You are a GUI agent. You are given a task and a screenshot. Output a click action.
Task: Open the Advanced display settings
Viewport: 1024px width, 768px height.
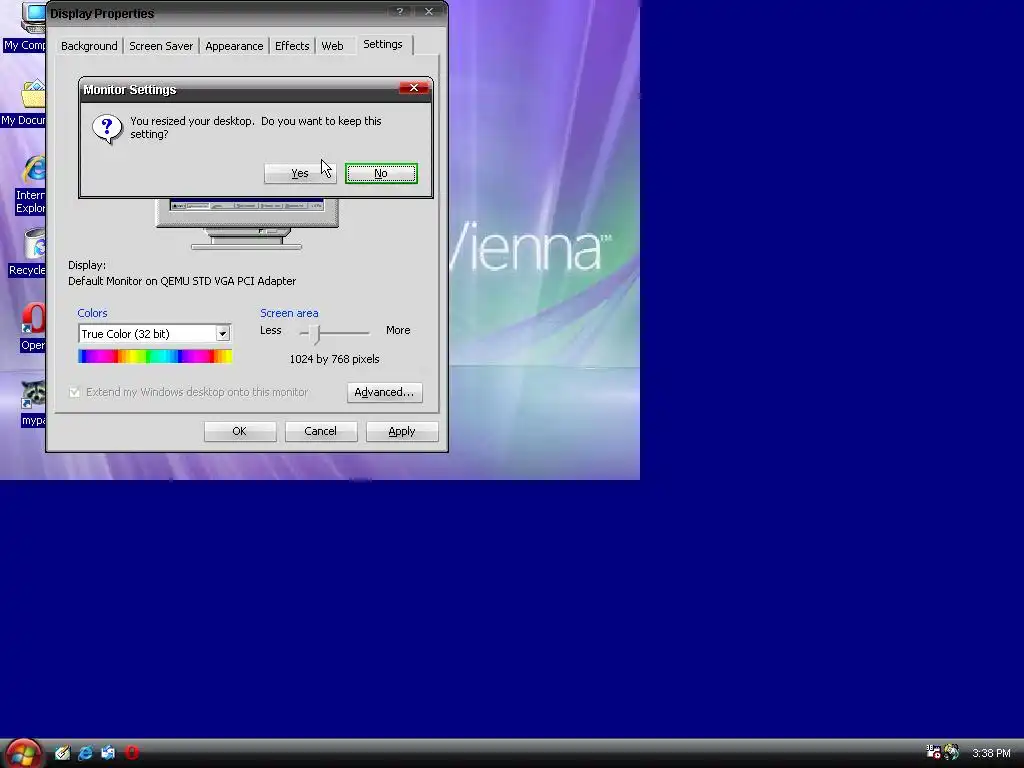pyautogui.click(x=385, y=392)
